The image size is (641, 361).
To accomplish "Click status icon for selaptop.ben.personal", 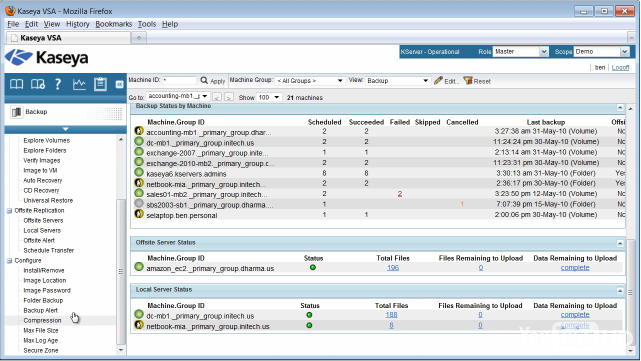I will (x=139, y=214).
